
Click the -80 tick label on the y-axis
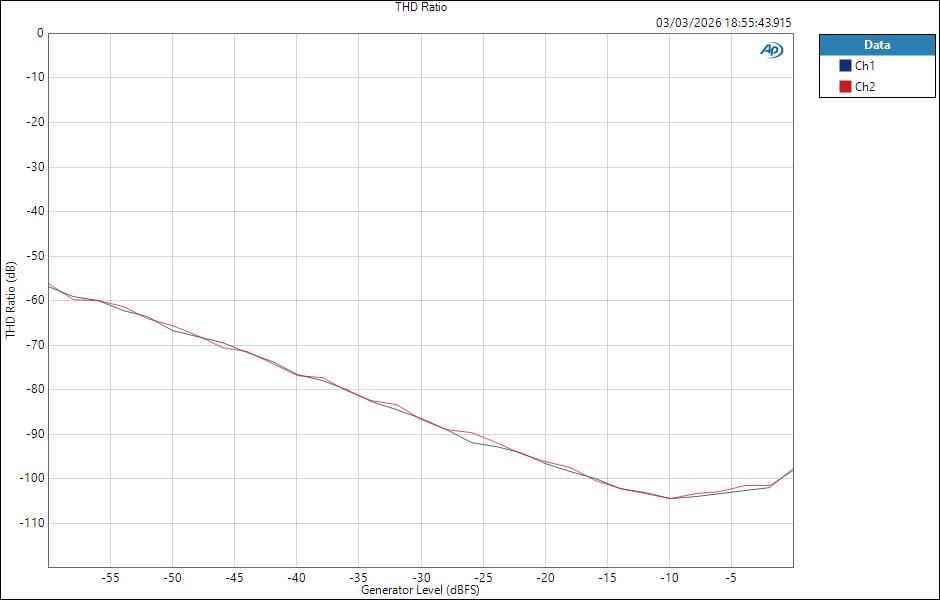35,389
